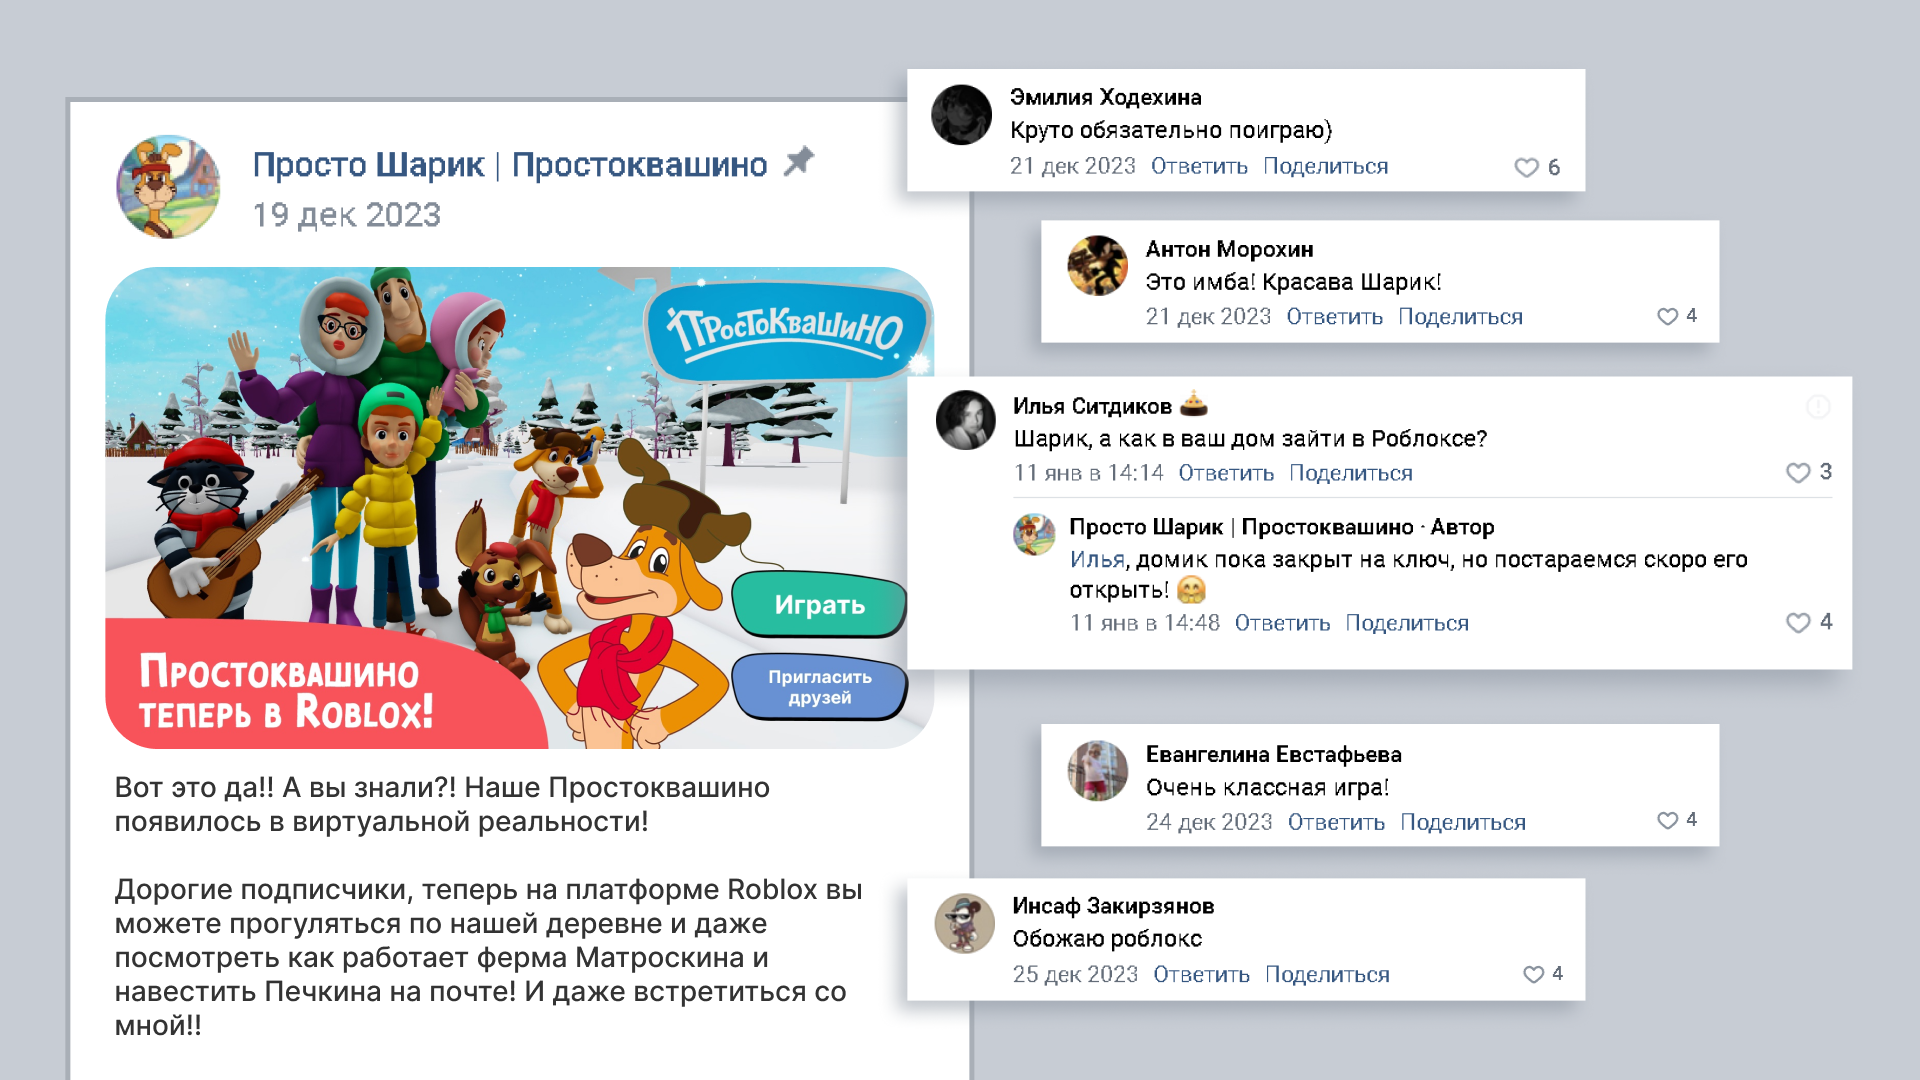The image size is (1920, 1080).
Task: Click the faded options icon on Илья's comment
Action: coord(1818,407)
